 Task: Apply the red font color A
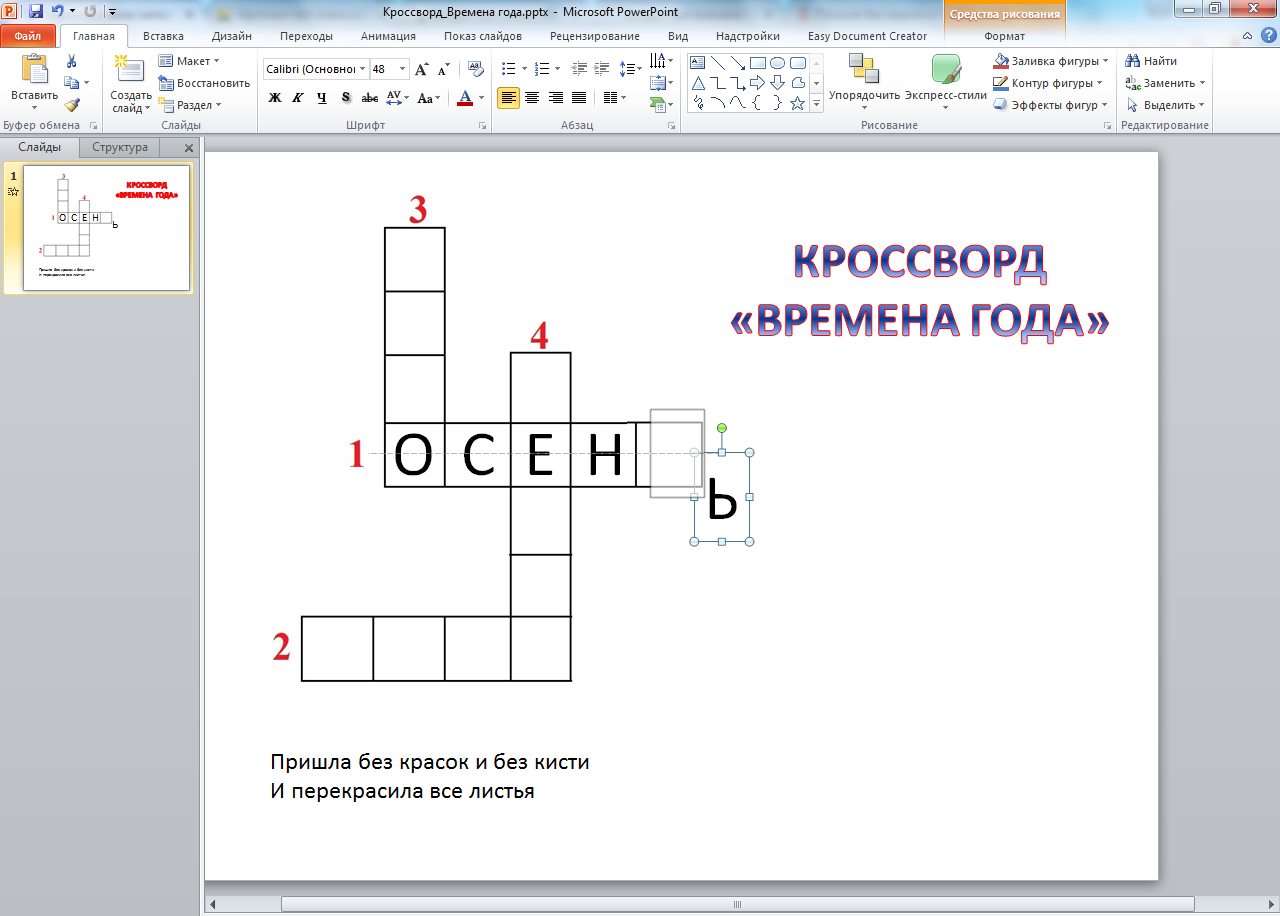tap(464, 98)
